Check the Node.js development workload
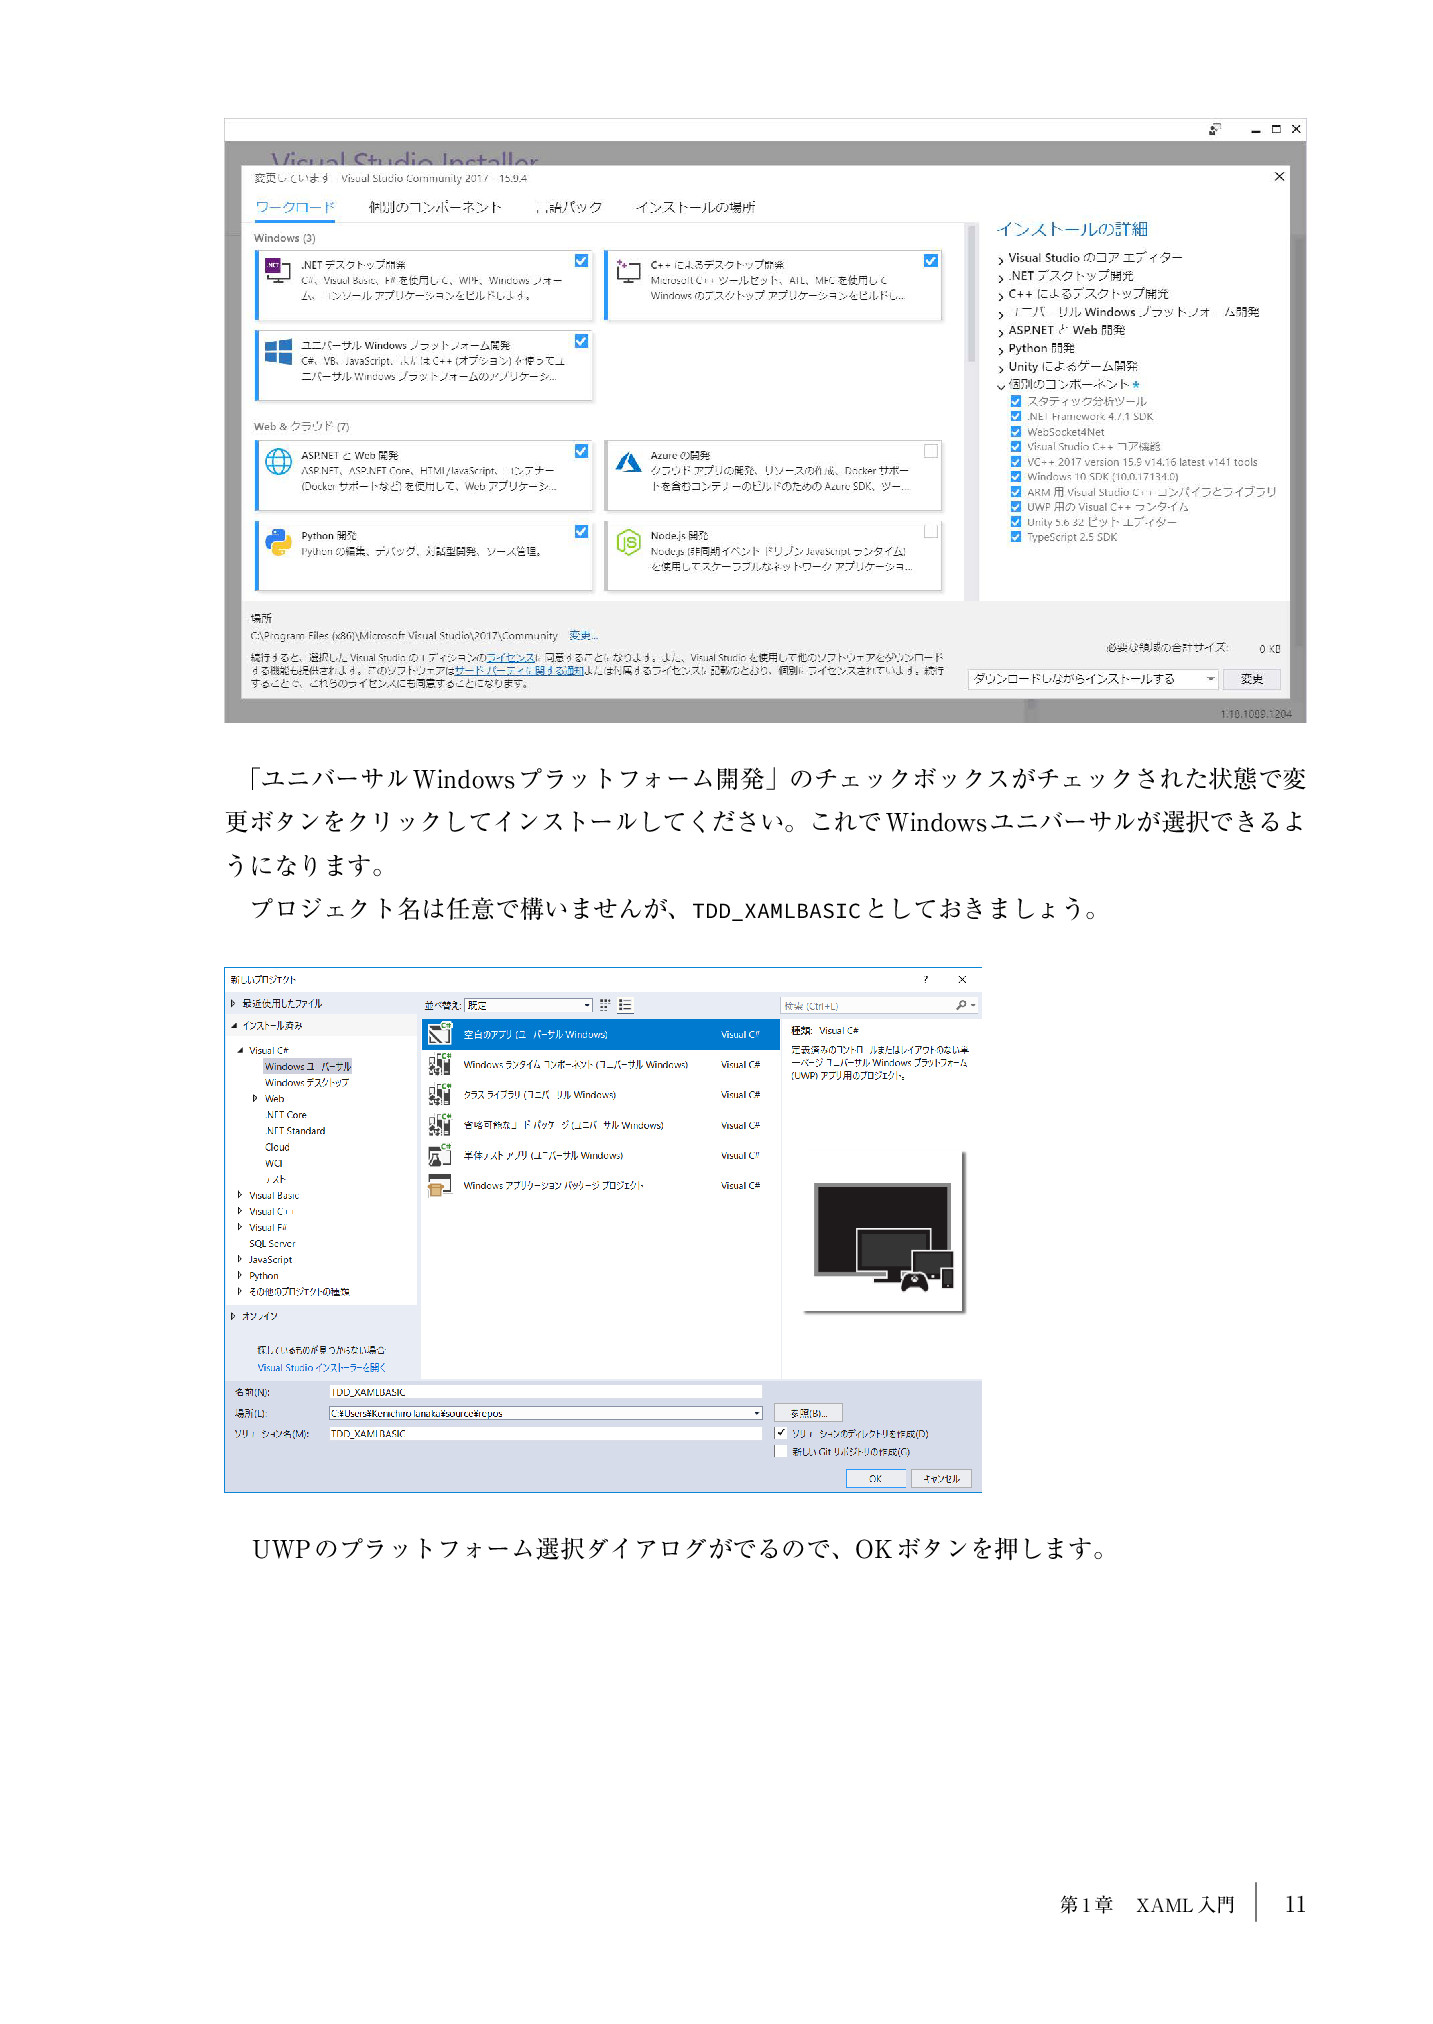 931,531
